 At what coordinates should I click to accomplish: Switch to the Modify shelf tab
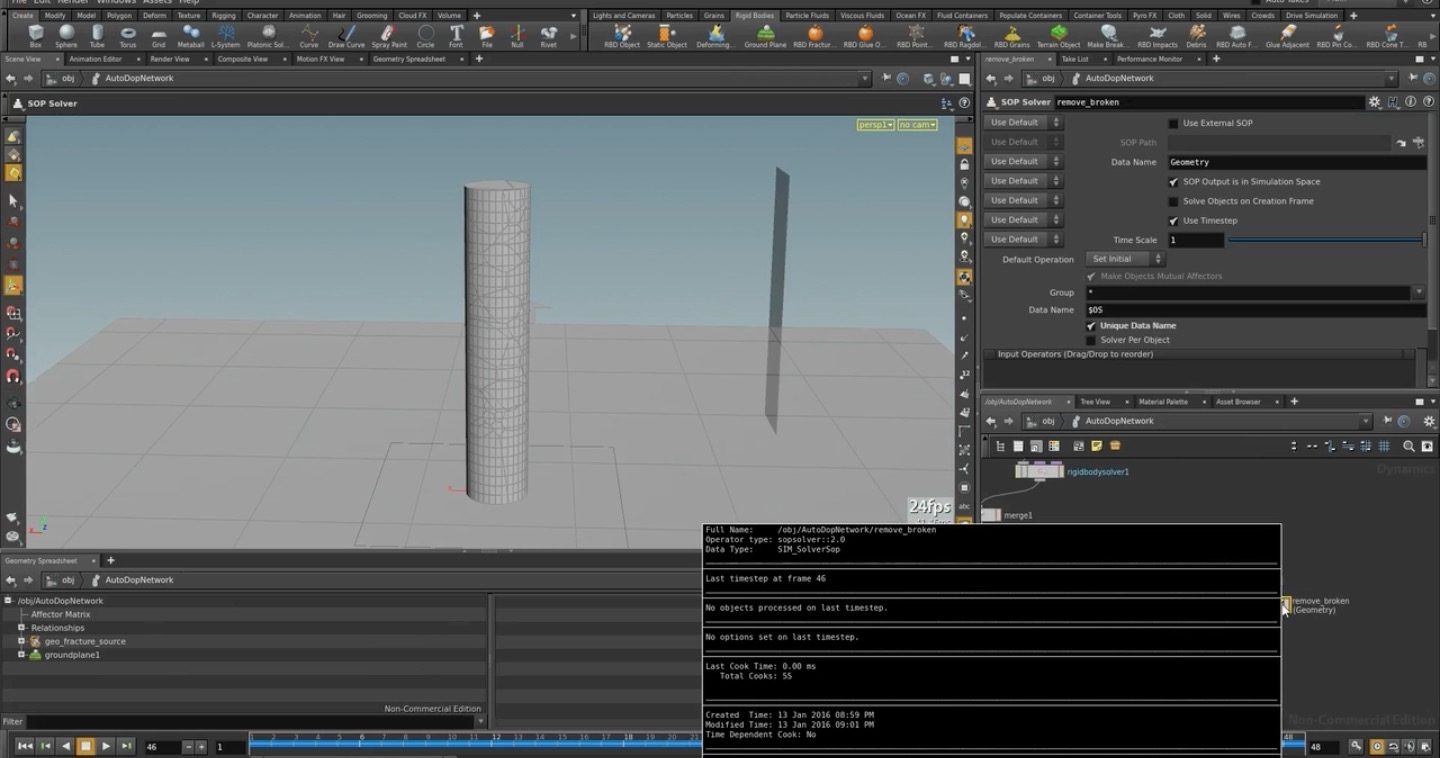55,16
